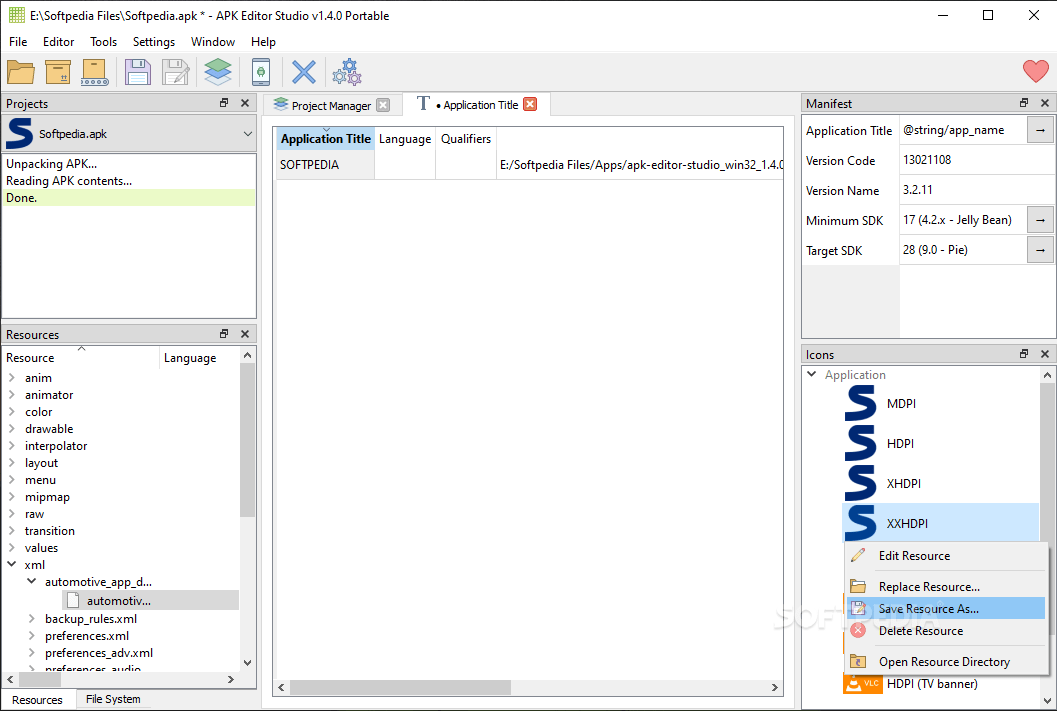
Task: Choose Save Resource As... menu entry
Action: (x=946, y=609)
